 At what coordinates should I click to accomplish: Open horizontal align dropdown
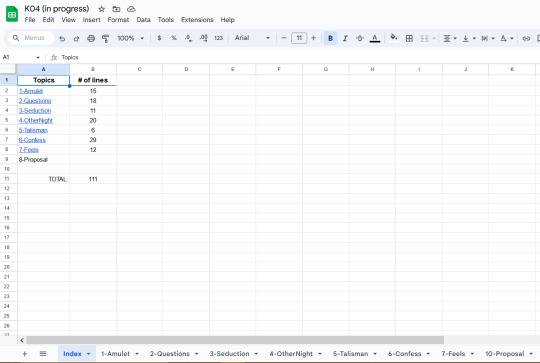click(450, 38)
